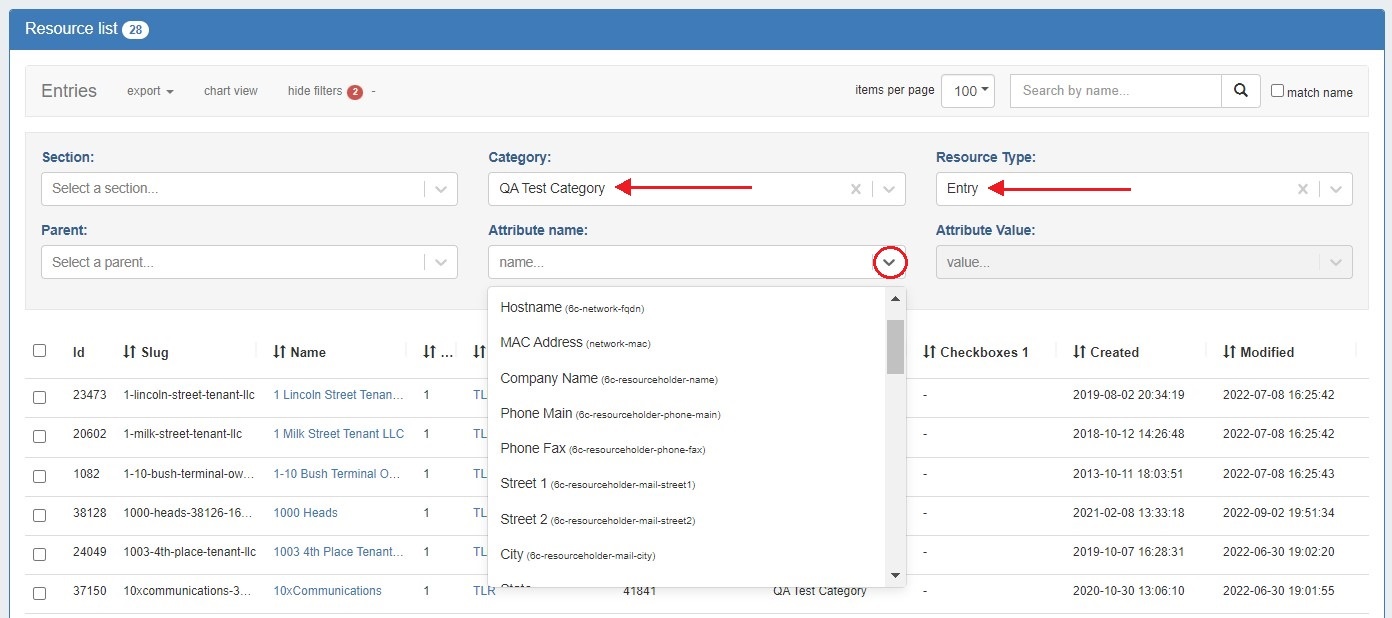Clear the QA Test Category selection
The height and width of the screenshot is (618, 1392).
click(x=855, y=189)
